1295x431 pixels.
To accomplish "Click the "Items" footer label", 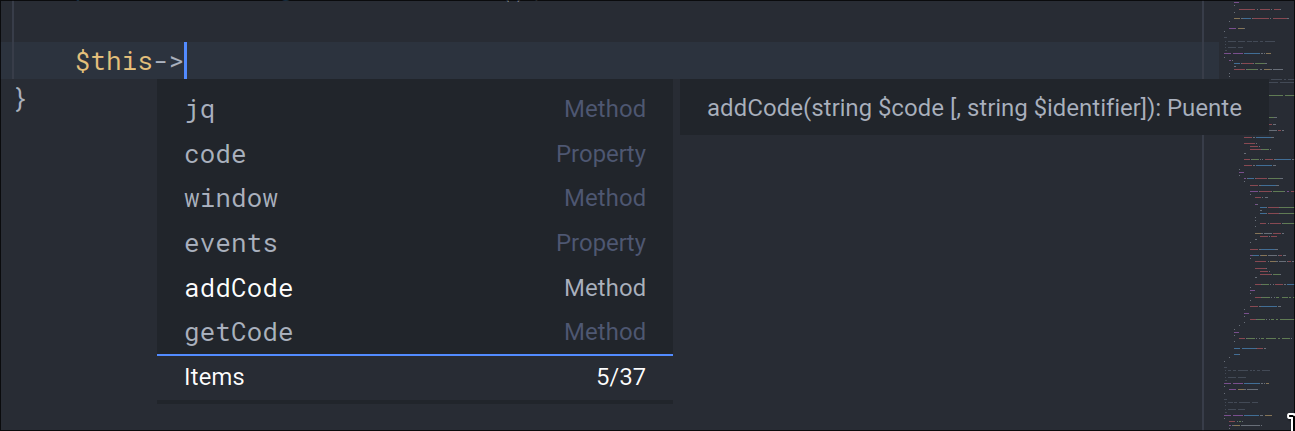I will click(x=214, y=377).
